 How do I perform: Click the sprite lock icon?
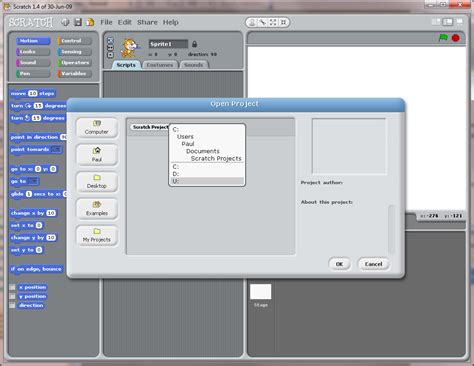(194, 44)
